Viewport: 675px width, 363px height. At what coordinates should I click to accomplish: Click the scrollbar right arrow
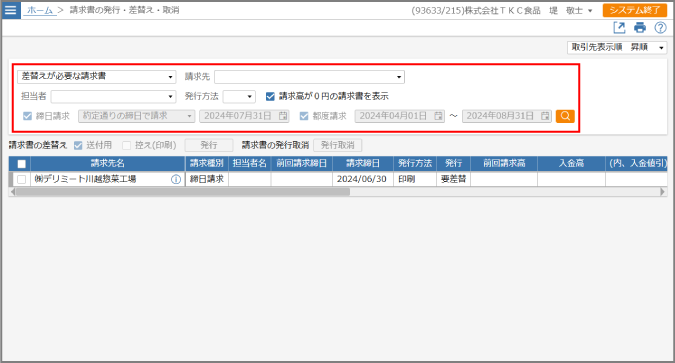click(663, 192)
